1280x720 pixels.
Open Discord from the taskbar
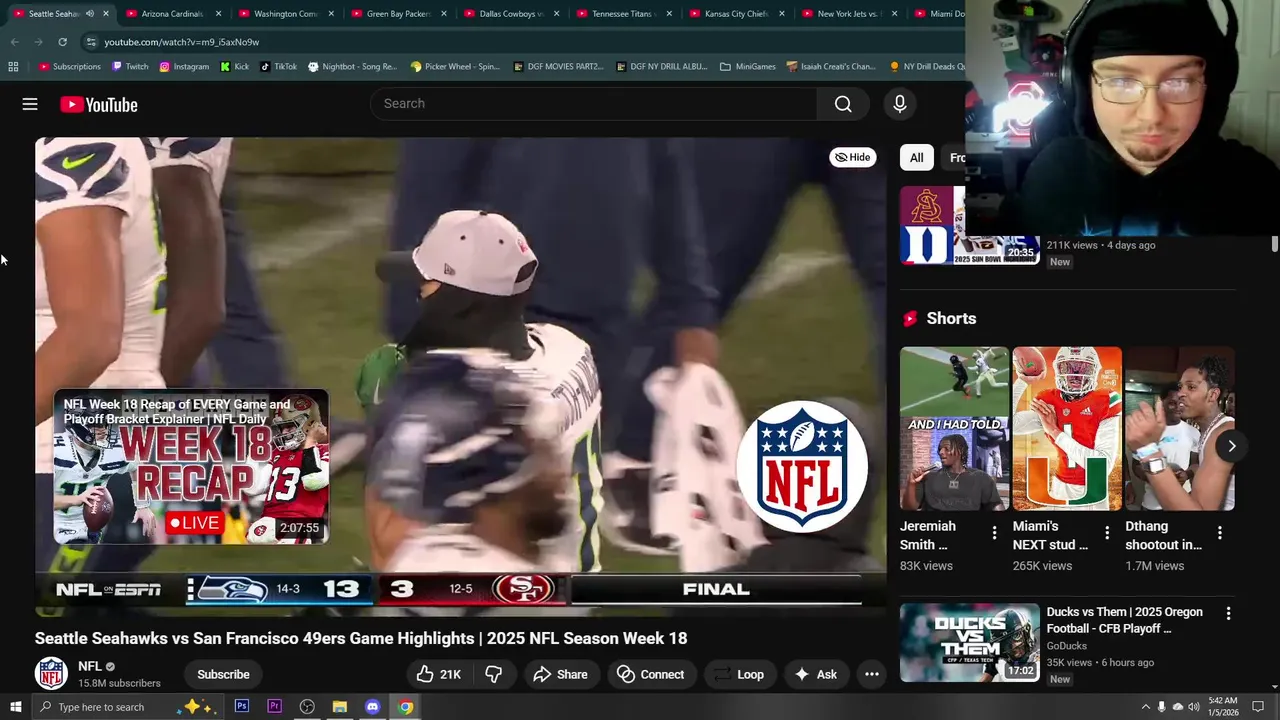(373, 707)
